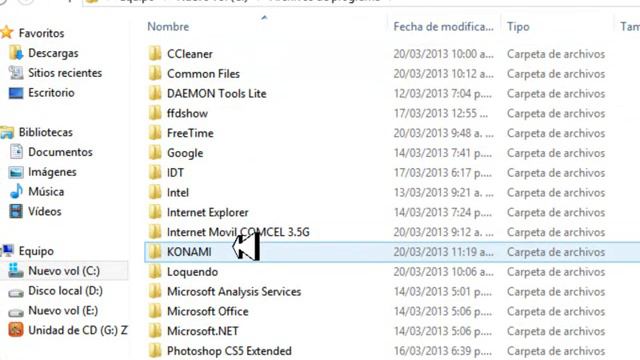640x360 pixels.
Task: Sort by Tipo column header
Action: point(518,27)
